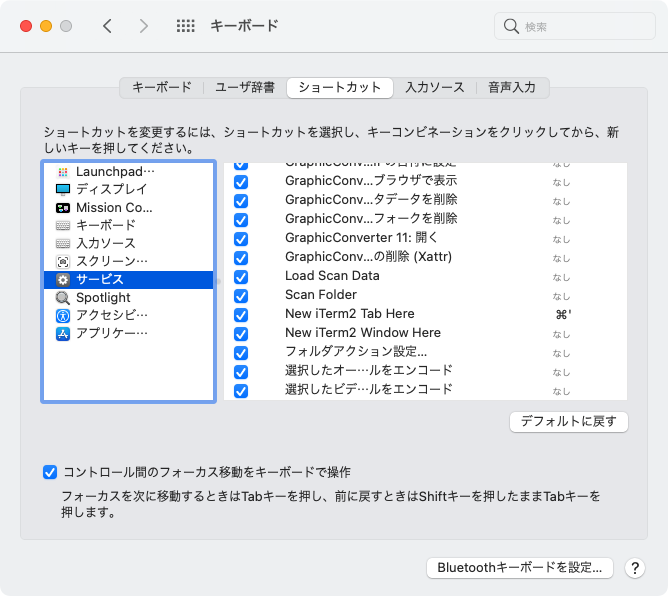
Task: Uncheck GraphicConv…の削除 (Xattr) service
Action: point(241,258)
